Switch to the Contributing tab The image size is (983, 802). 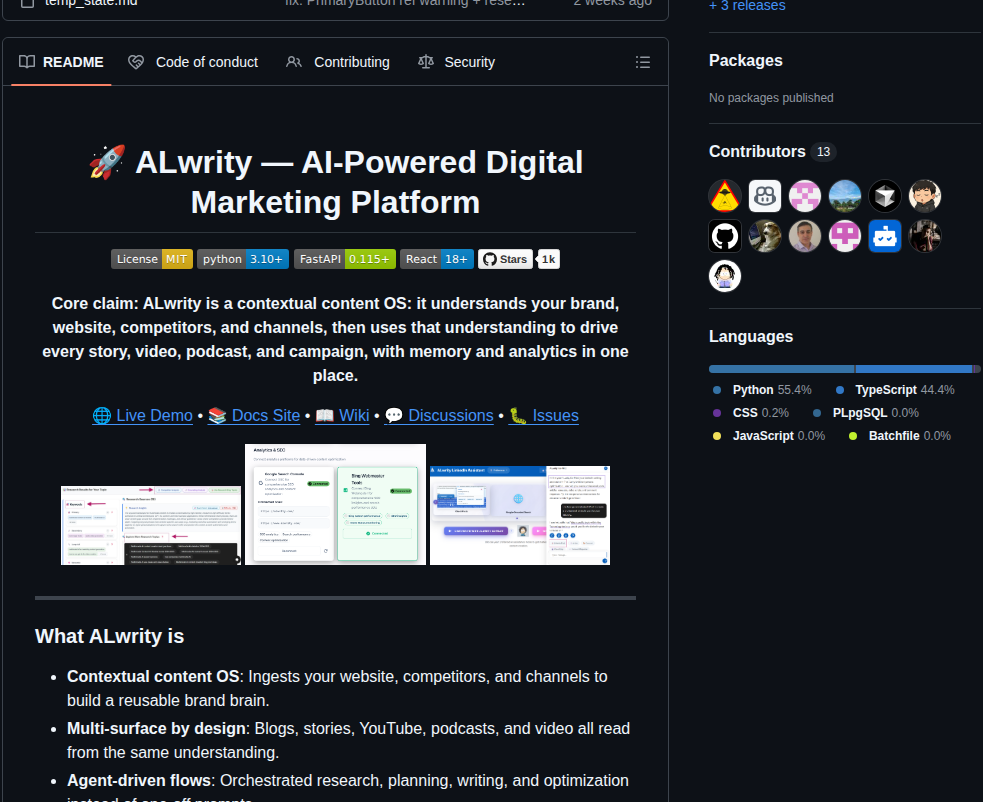(x=338, y=62)
